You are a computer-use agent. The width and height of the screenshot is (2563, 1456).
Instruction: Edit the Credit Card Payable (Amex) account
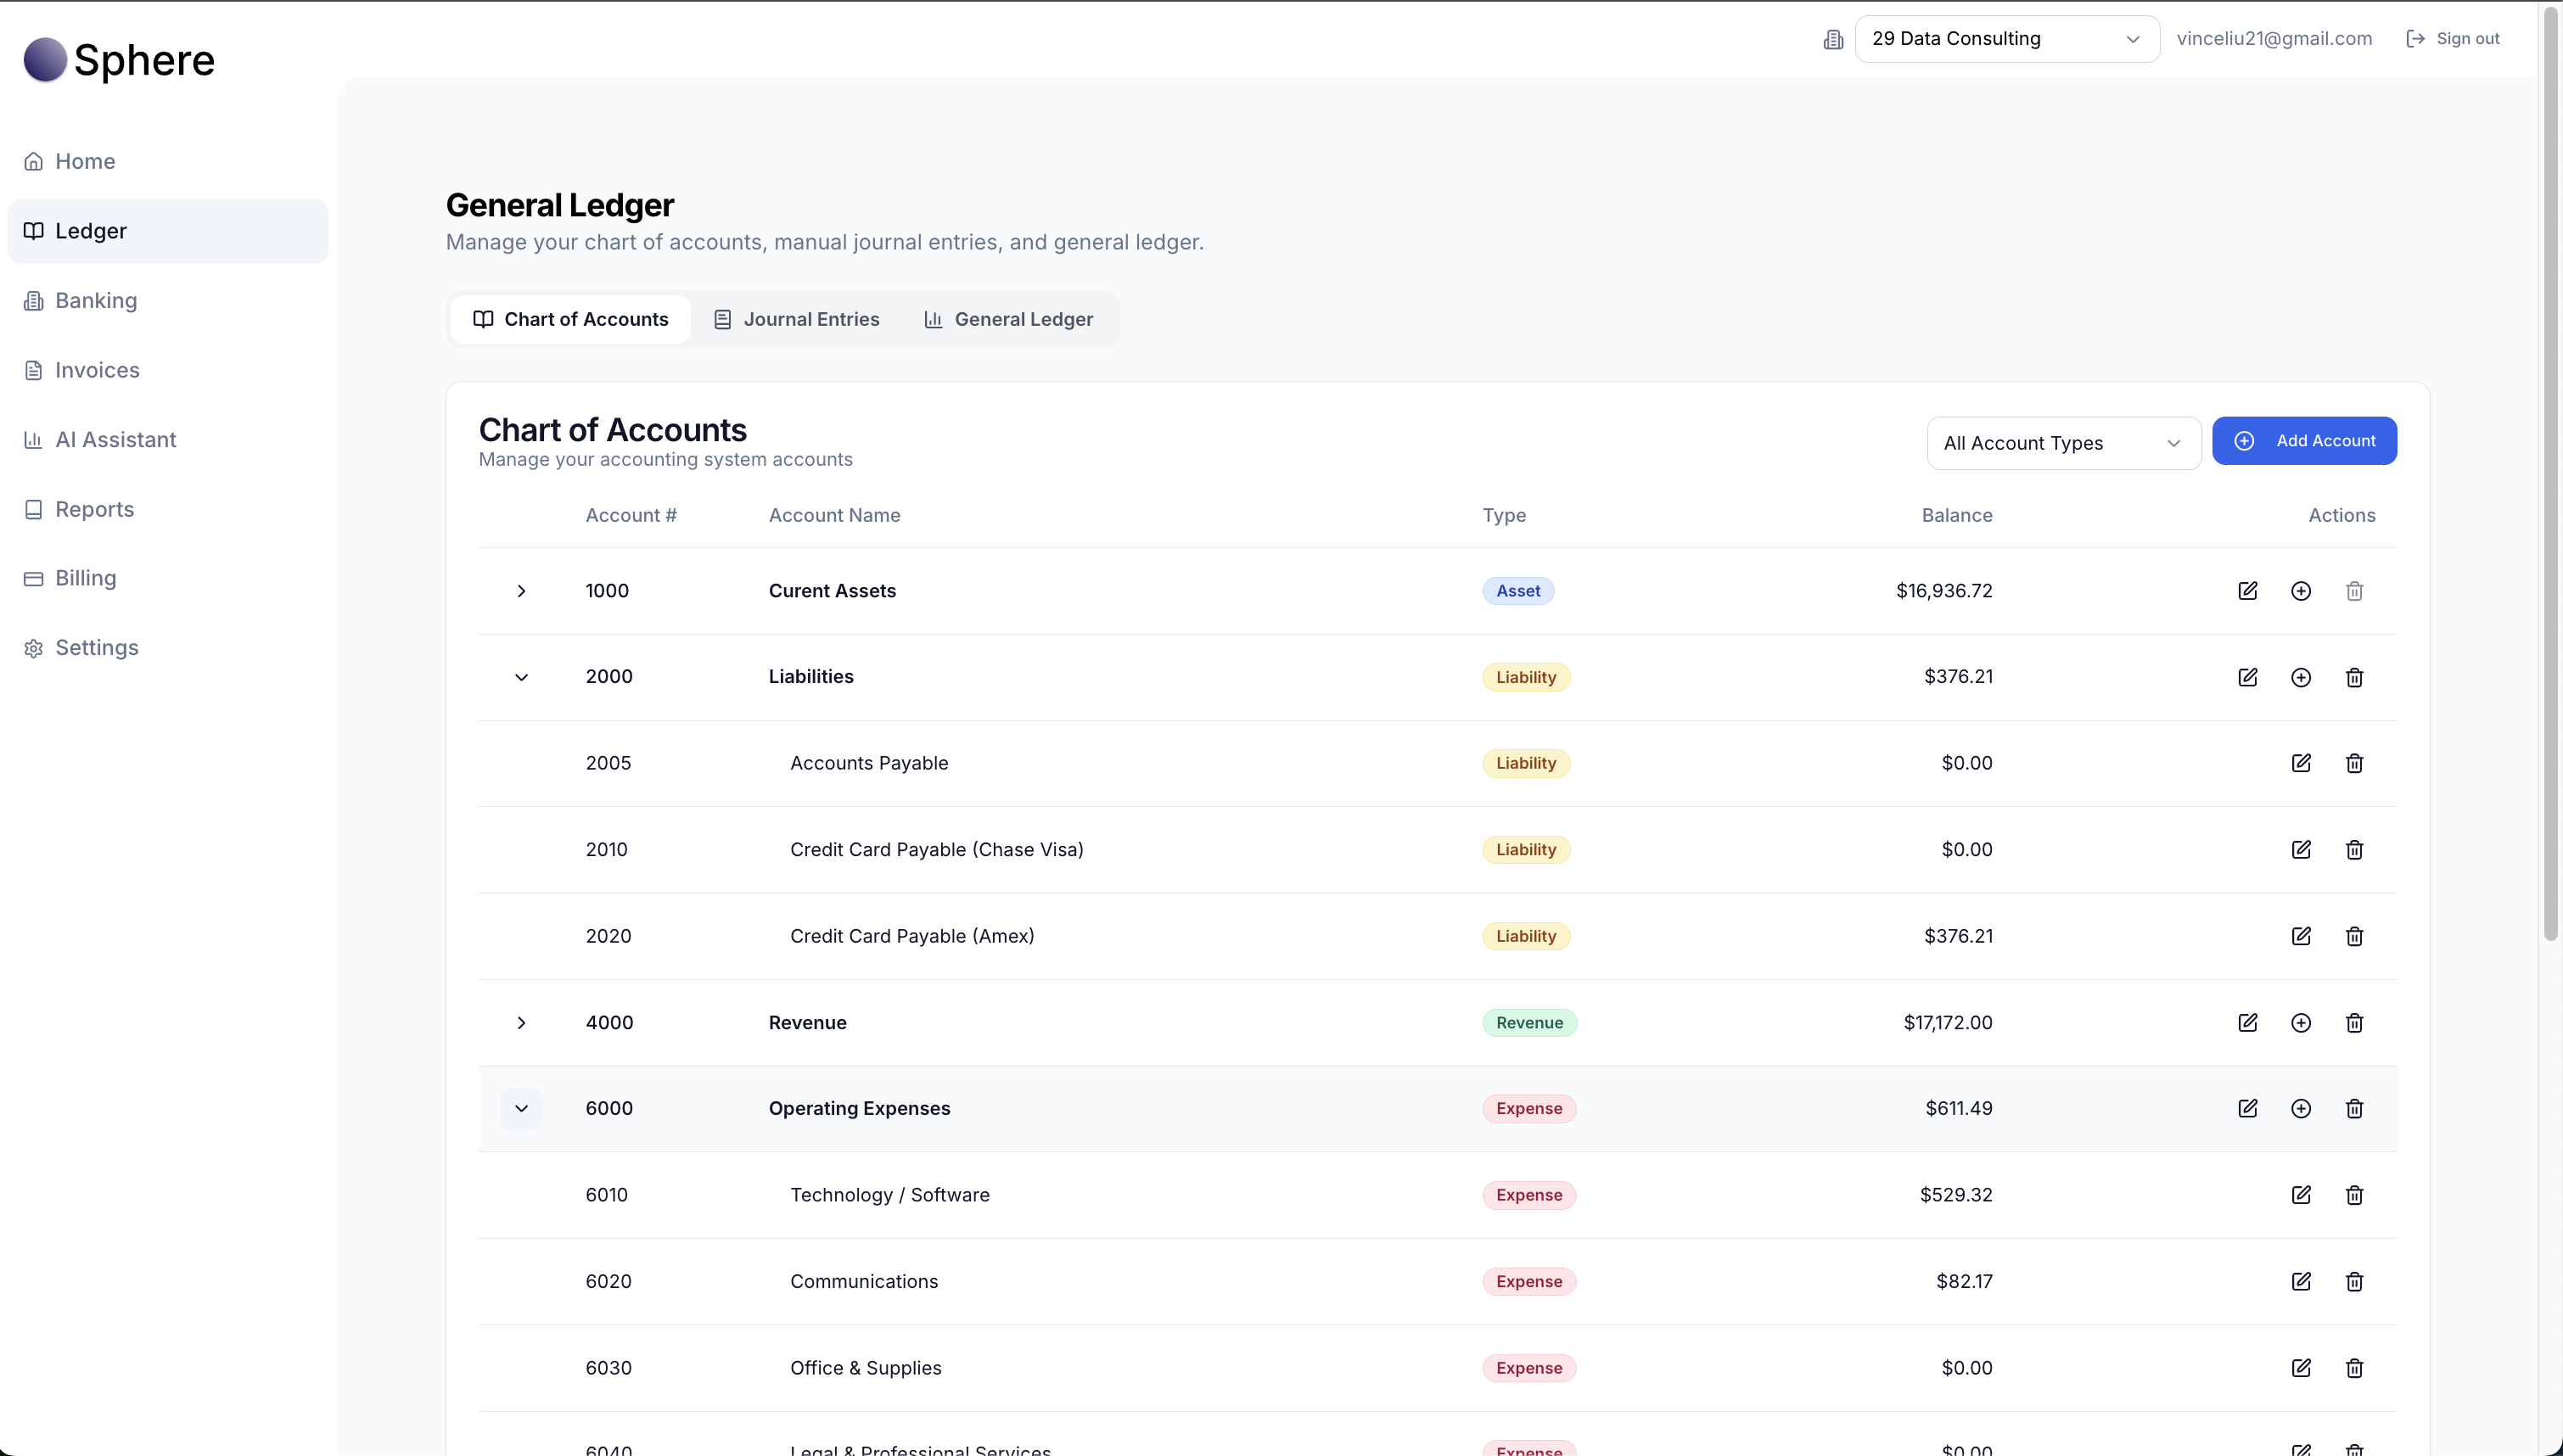pos(2300,936)
